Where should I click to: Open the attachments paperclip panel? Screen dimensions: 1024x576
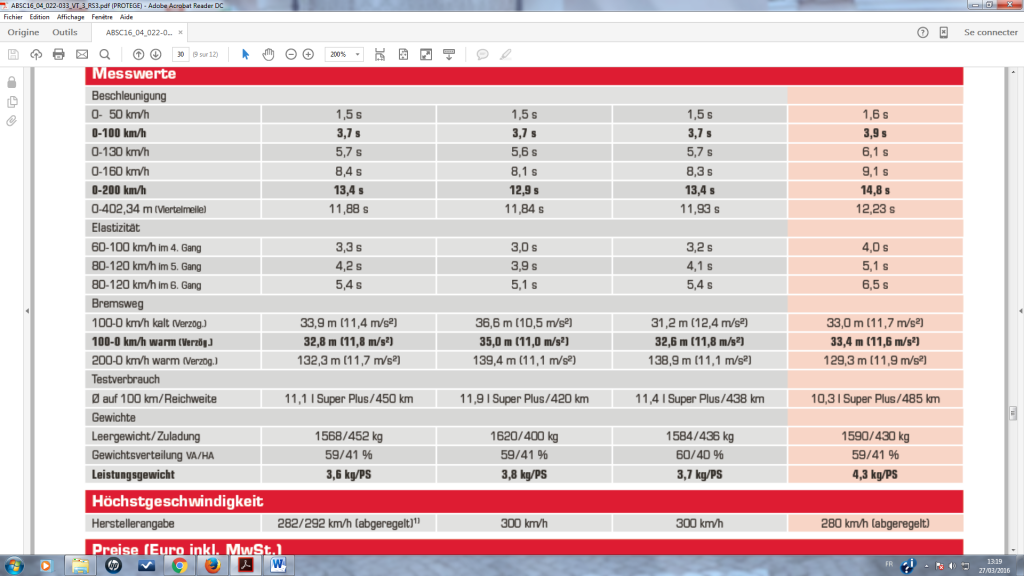12,121
